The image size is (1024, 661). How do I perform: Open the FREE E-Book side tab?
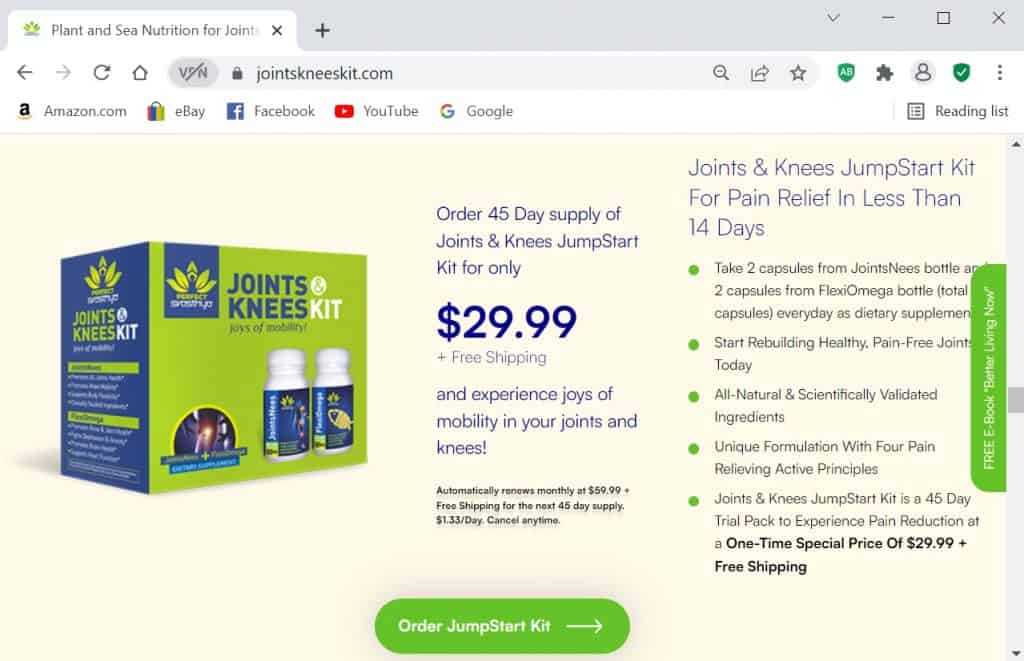989,378
